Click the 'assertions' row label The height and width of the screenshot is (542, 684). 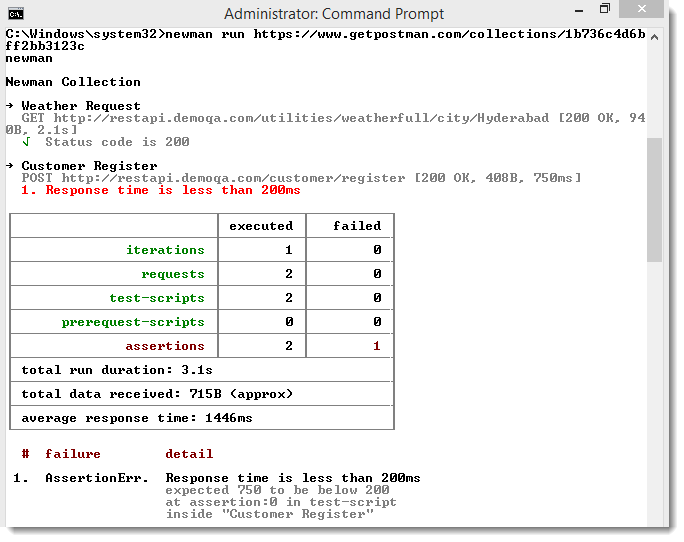coord(165,346)
